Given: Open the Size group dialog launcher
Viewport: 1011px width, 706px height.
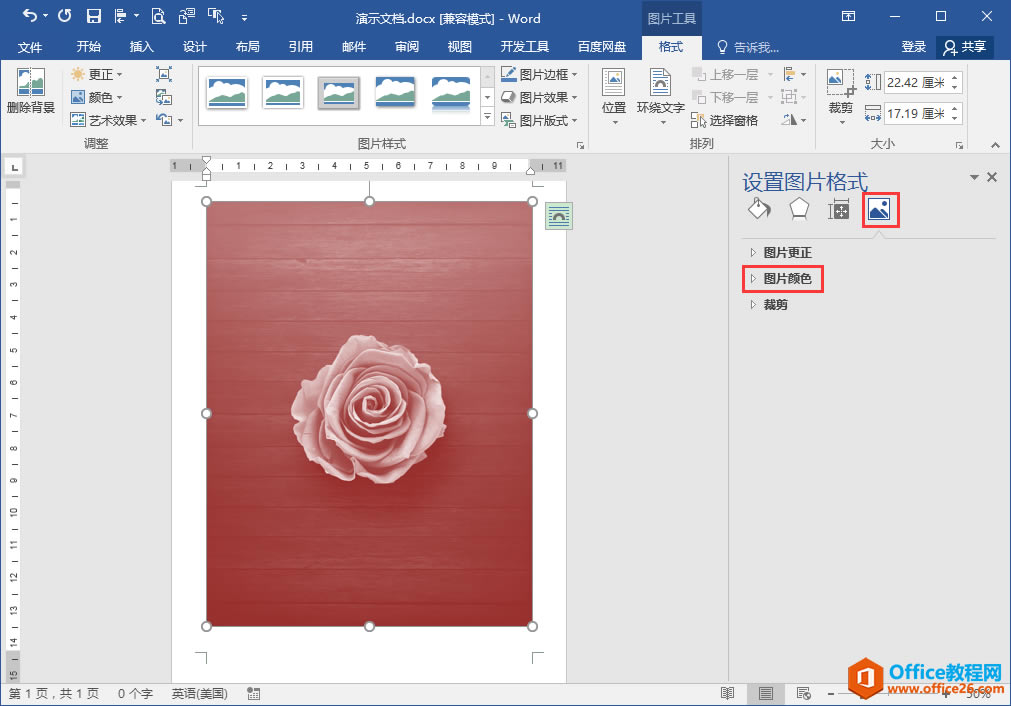Looking at the screenshot, I should [x=959, y=145].
